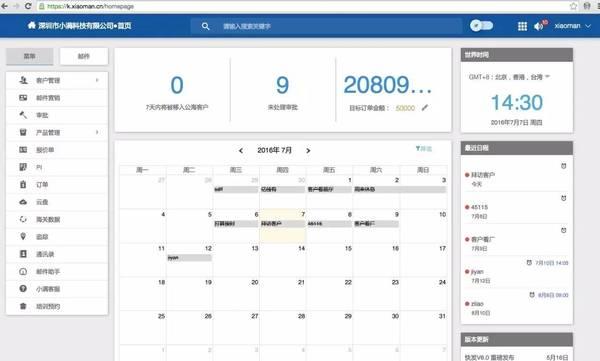
Task: Click the 20809… order amount figure
Action: (x=388, y=85)
